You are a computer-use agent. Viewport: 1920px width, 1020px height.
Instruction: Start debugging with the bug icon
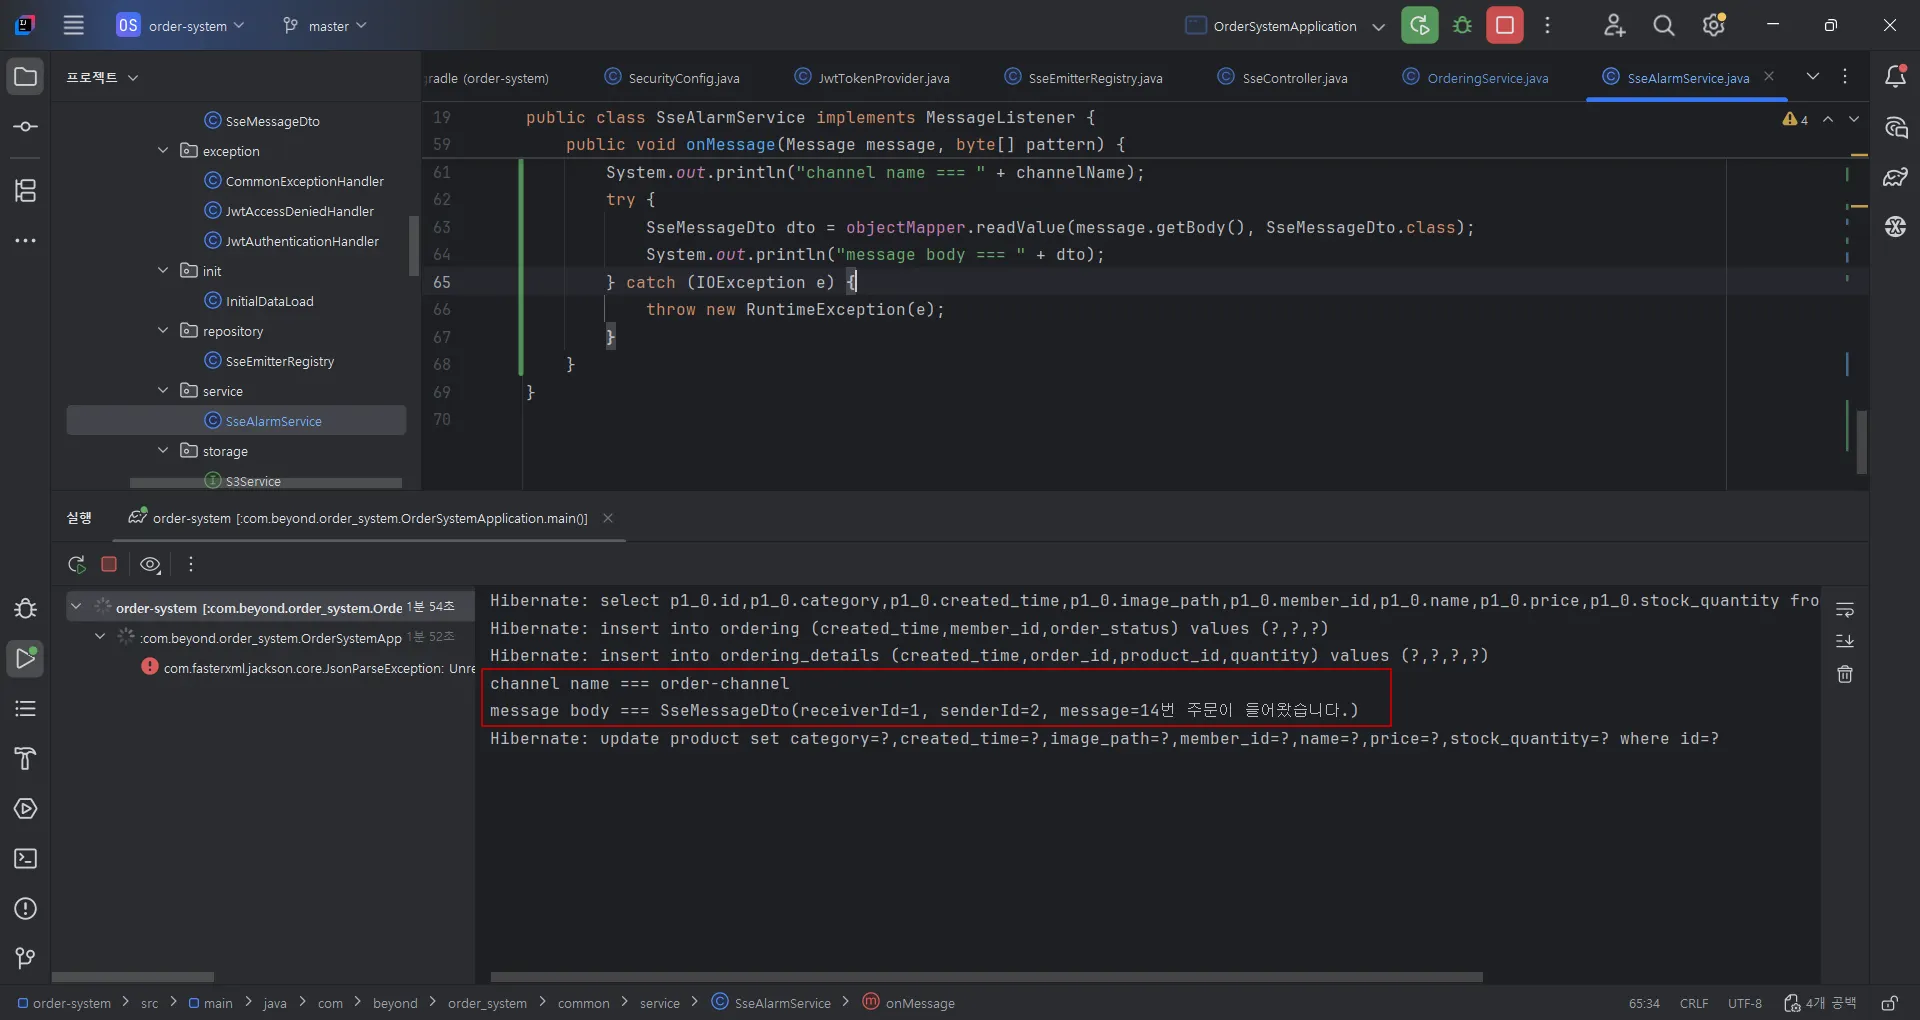point(1462,25)
